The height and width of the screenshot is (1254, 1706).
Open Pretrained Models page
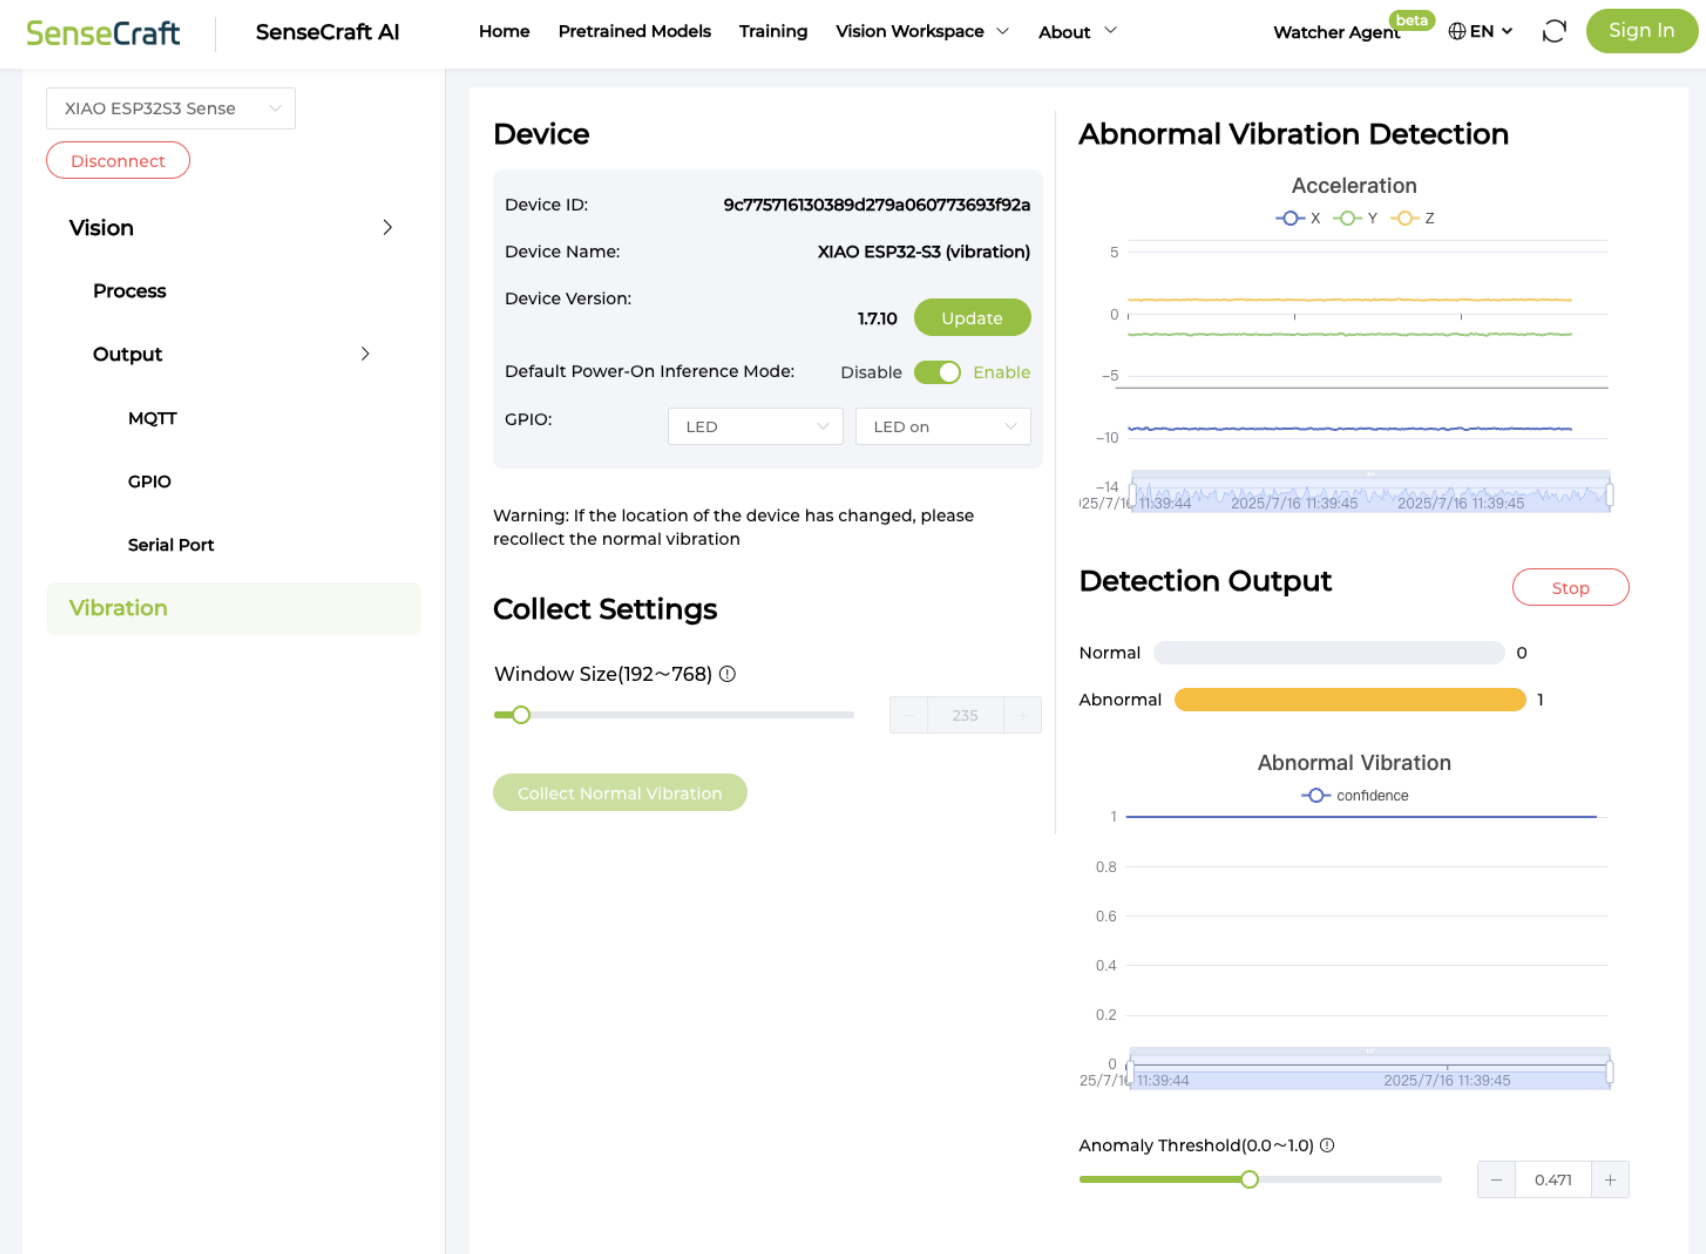[634, 31]
